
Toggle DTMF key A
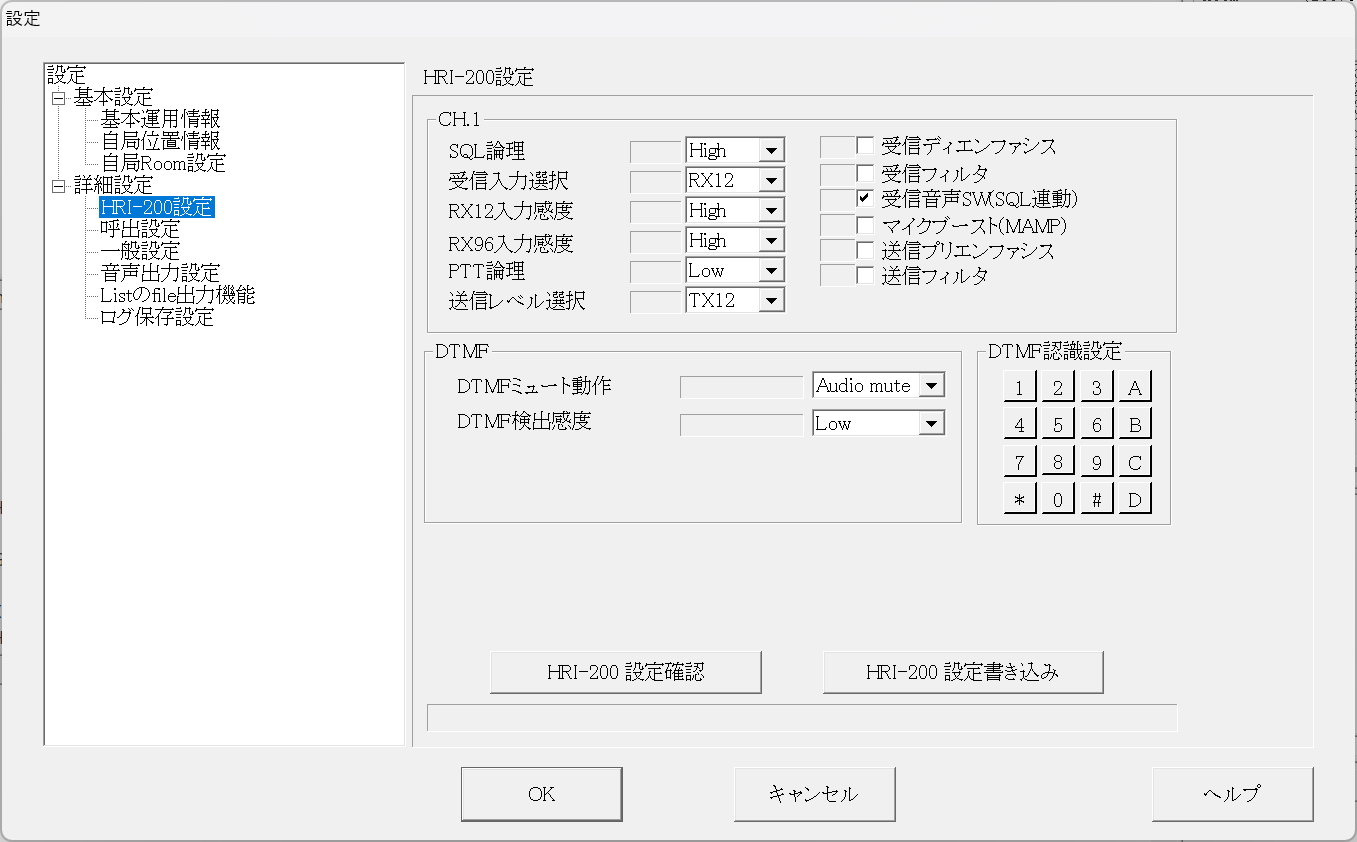pyautogui.click(x=1135, y=387)
